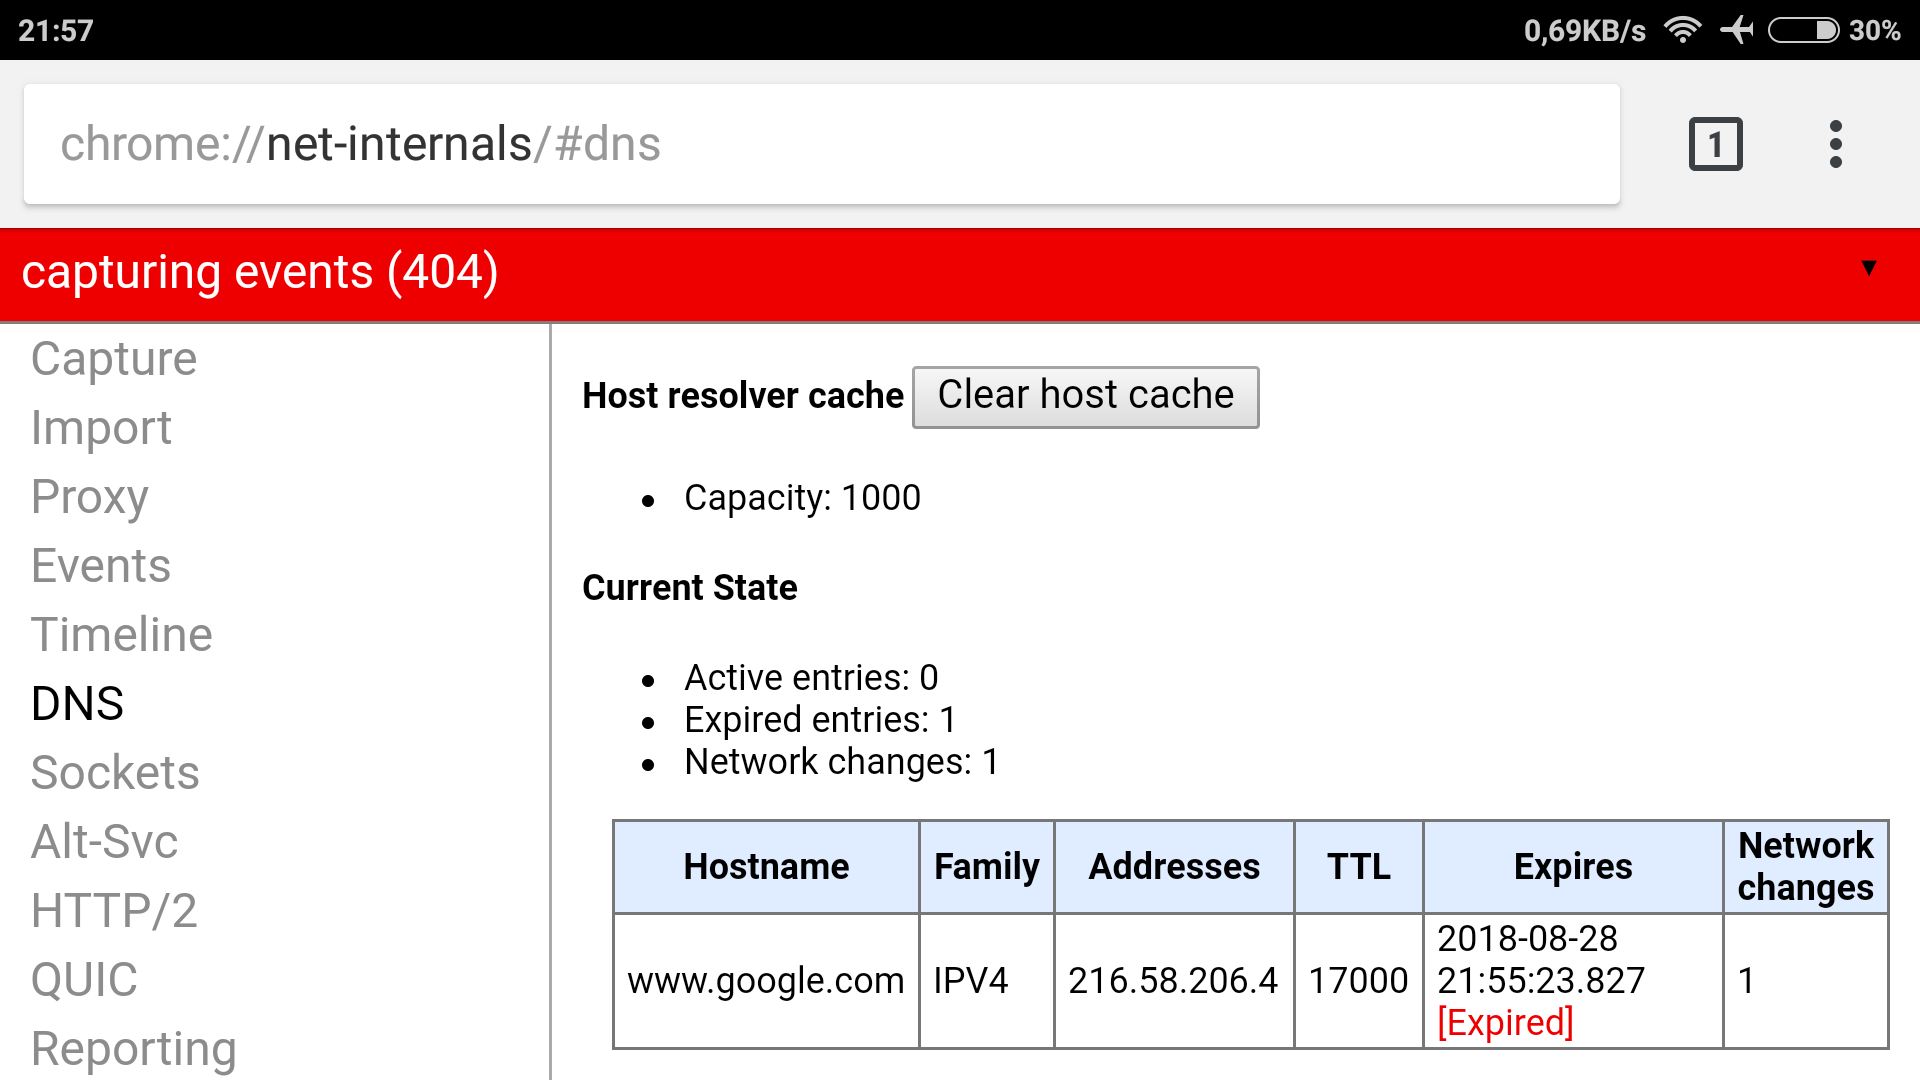Select the Expires column header
The image size is (1920, 1080).
pyautogui.click(x=1573, y=867)
